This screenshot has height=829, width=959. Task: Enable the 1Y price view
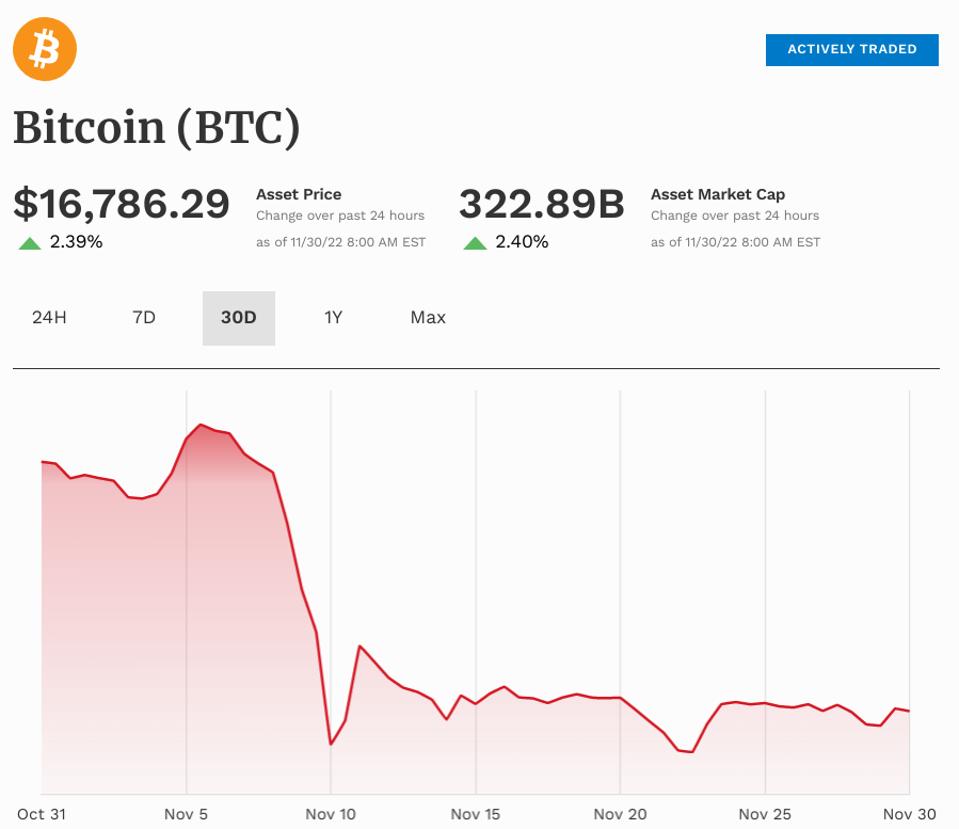(x=334, y=317)
